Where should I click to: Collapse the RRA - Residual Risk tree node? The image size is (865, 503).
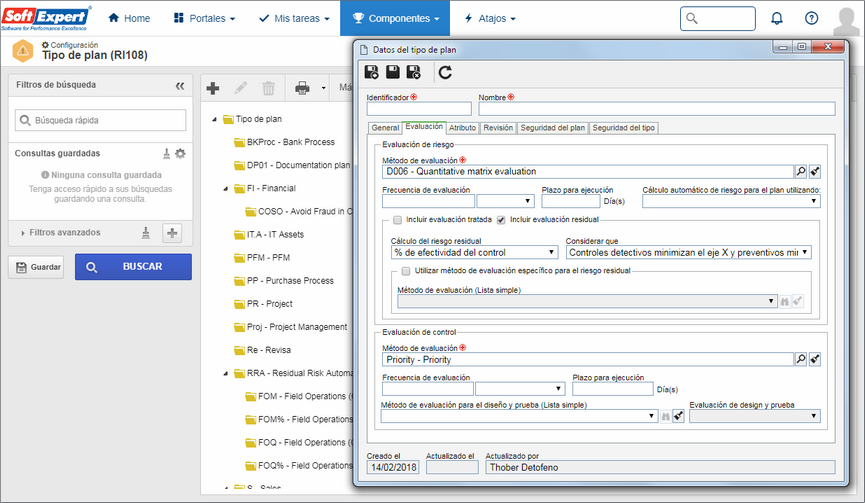[226, 373]
